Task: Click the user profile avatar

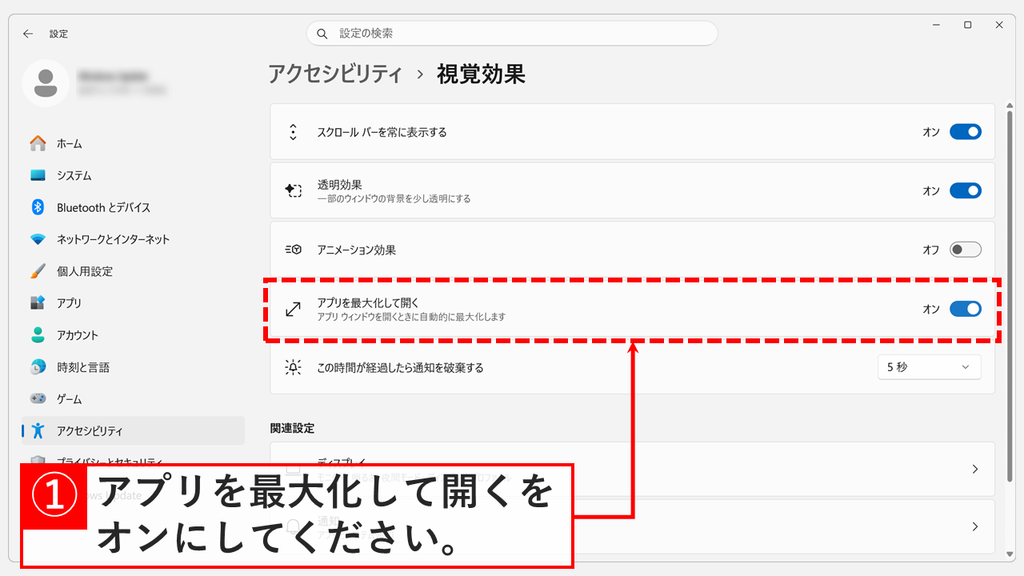Action: click(x=46, y=84)
